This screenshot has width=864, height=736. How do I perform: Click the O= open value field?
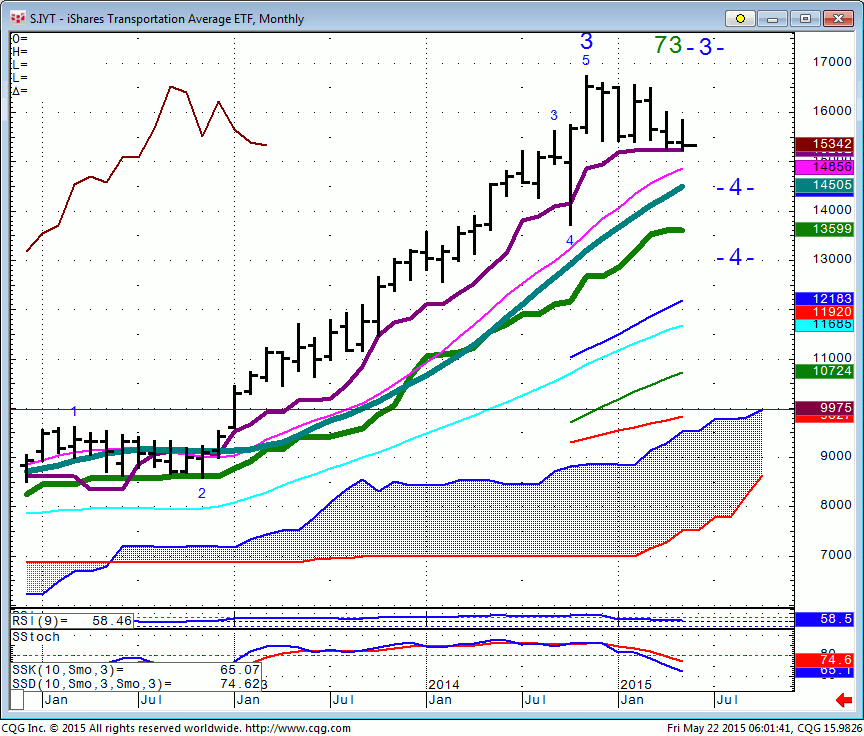point(20,39)
